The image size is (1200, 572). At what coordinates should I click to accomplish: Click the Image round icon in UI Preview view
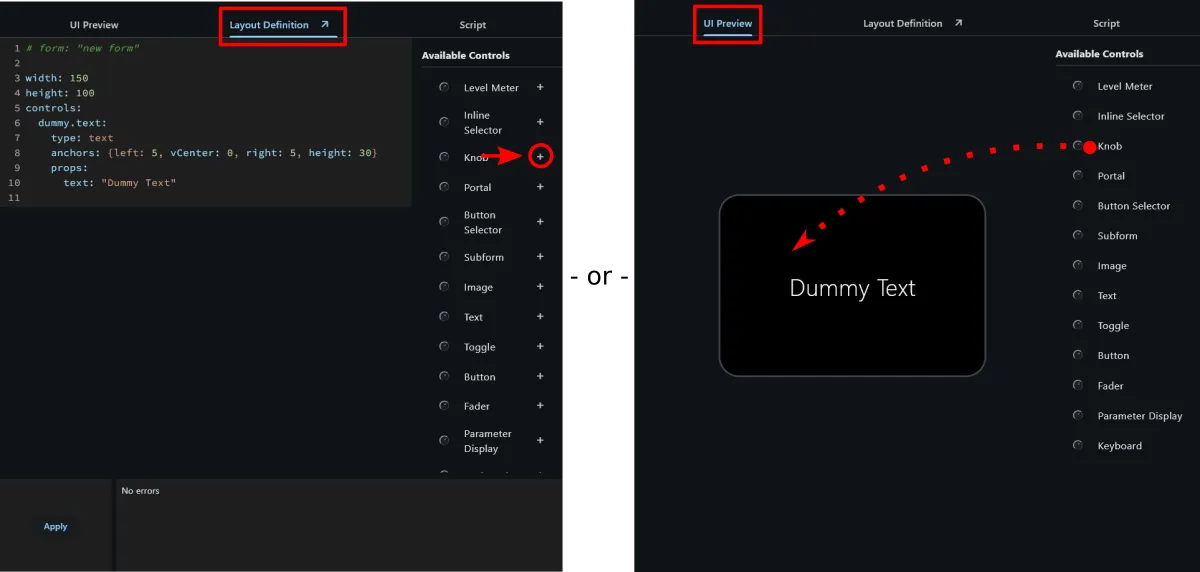pos(1078,266)
